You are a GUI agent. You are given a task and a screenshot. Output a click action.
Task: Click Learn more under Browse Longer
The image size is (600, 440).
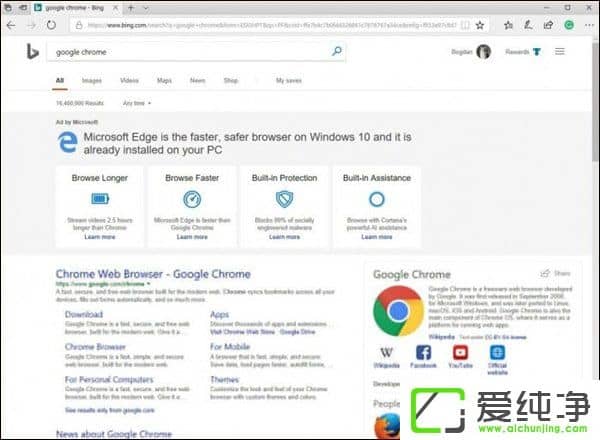100,237
